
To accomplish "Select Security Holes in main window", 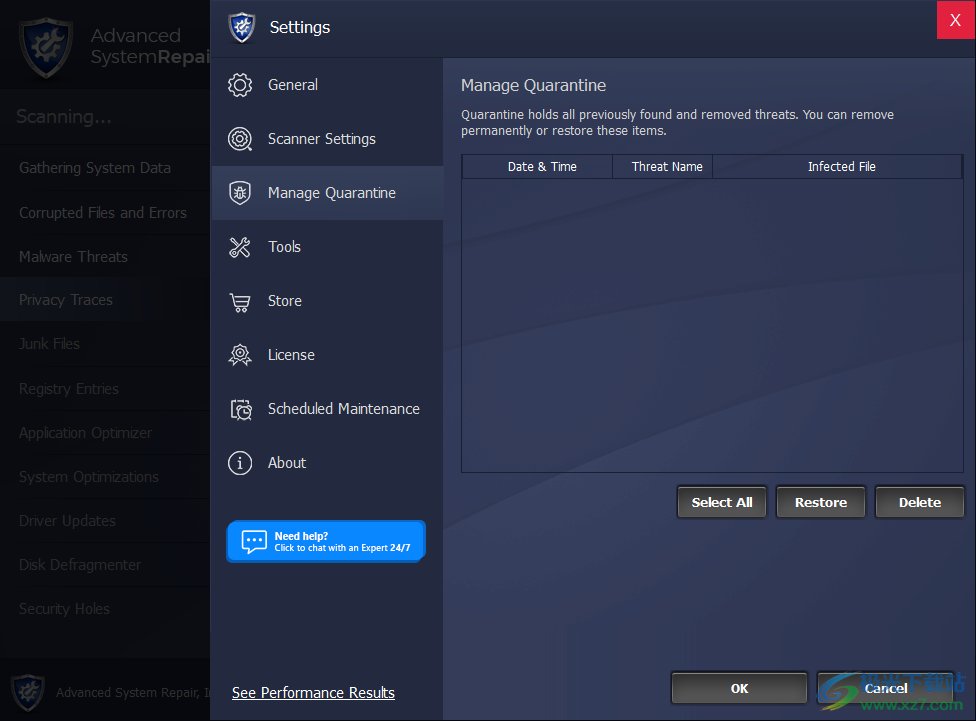I will [105, 609].
